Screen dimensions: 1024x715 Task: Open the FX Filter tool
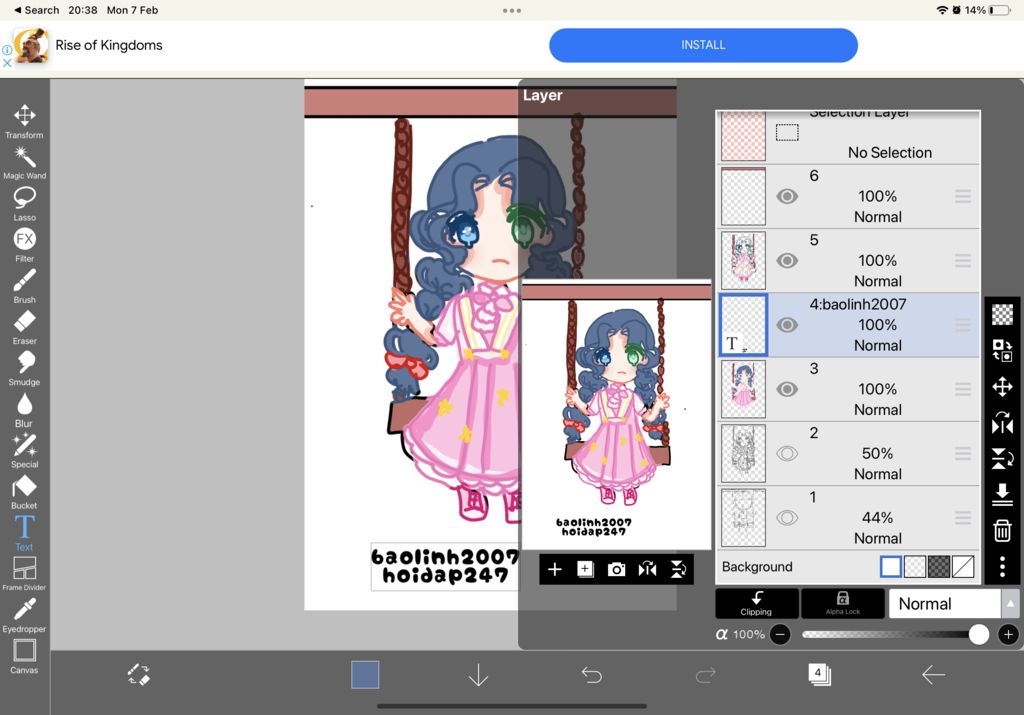[x=24, y=245]
